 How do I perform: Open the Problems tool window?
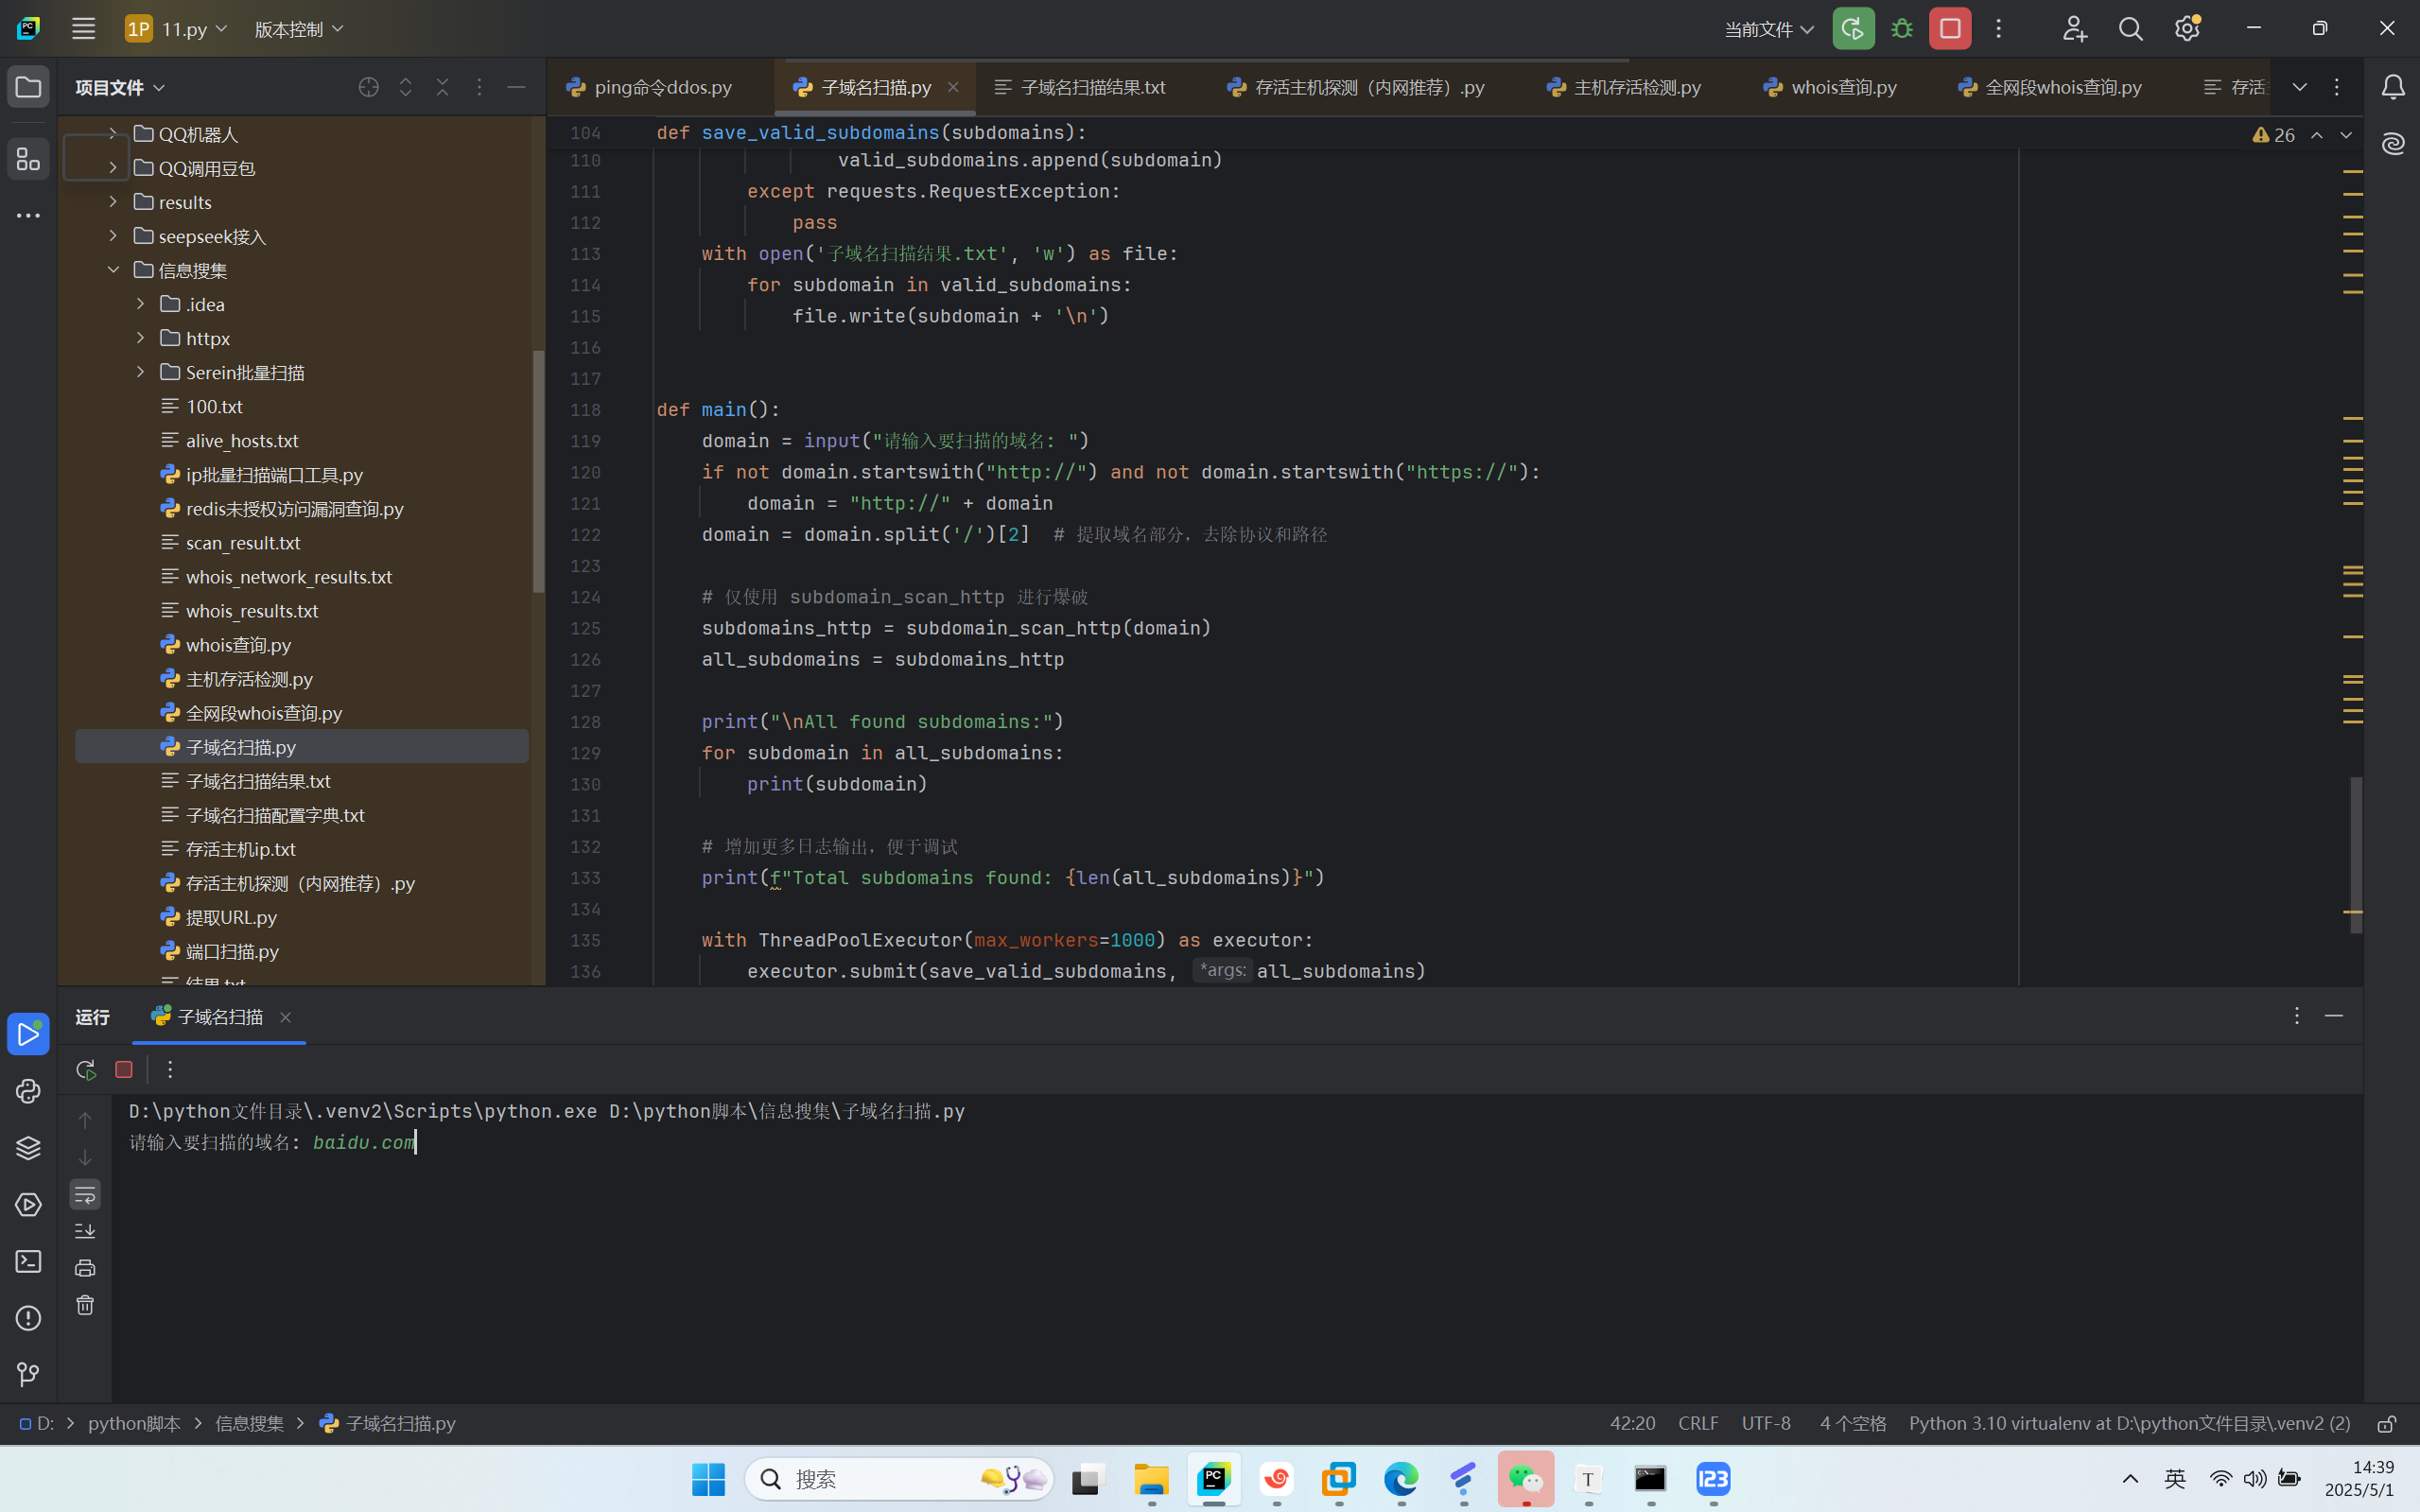tap(28, 1318)
